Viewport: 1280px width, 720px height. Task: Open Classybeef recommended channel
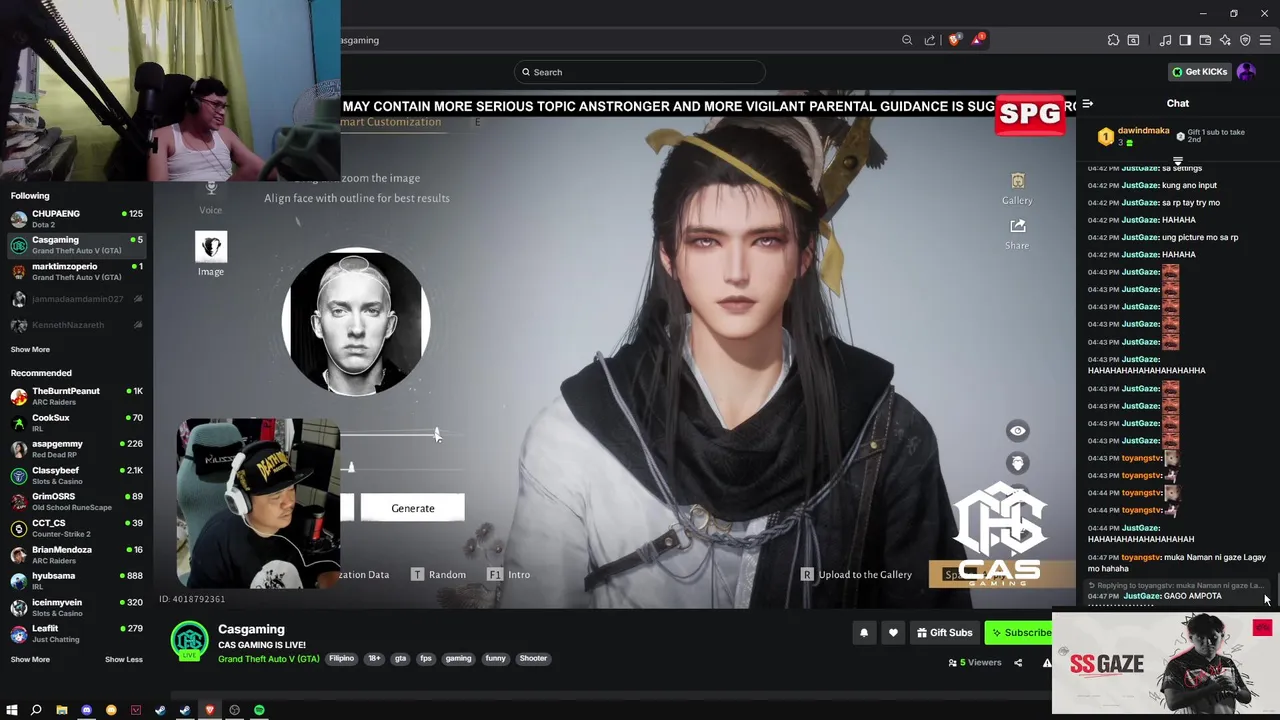(x=77, y=475)
